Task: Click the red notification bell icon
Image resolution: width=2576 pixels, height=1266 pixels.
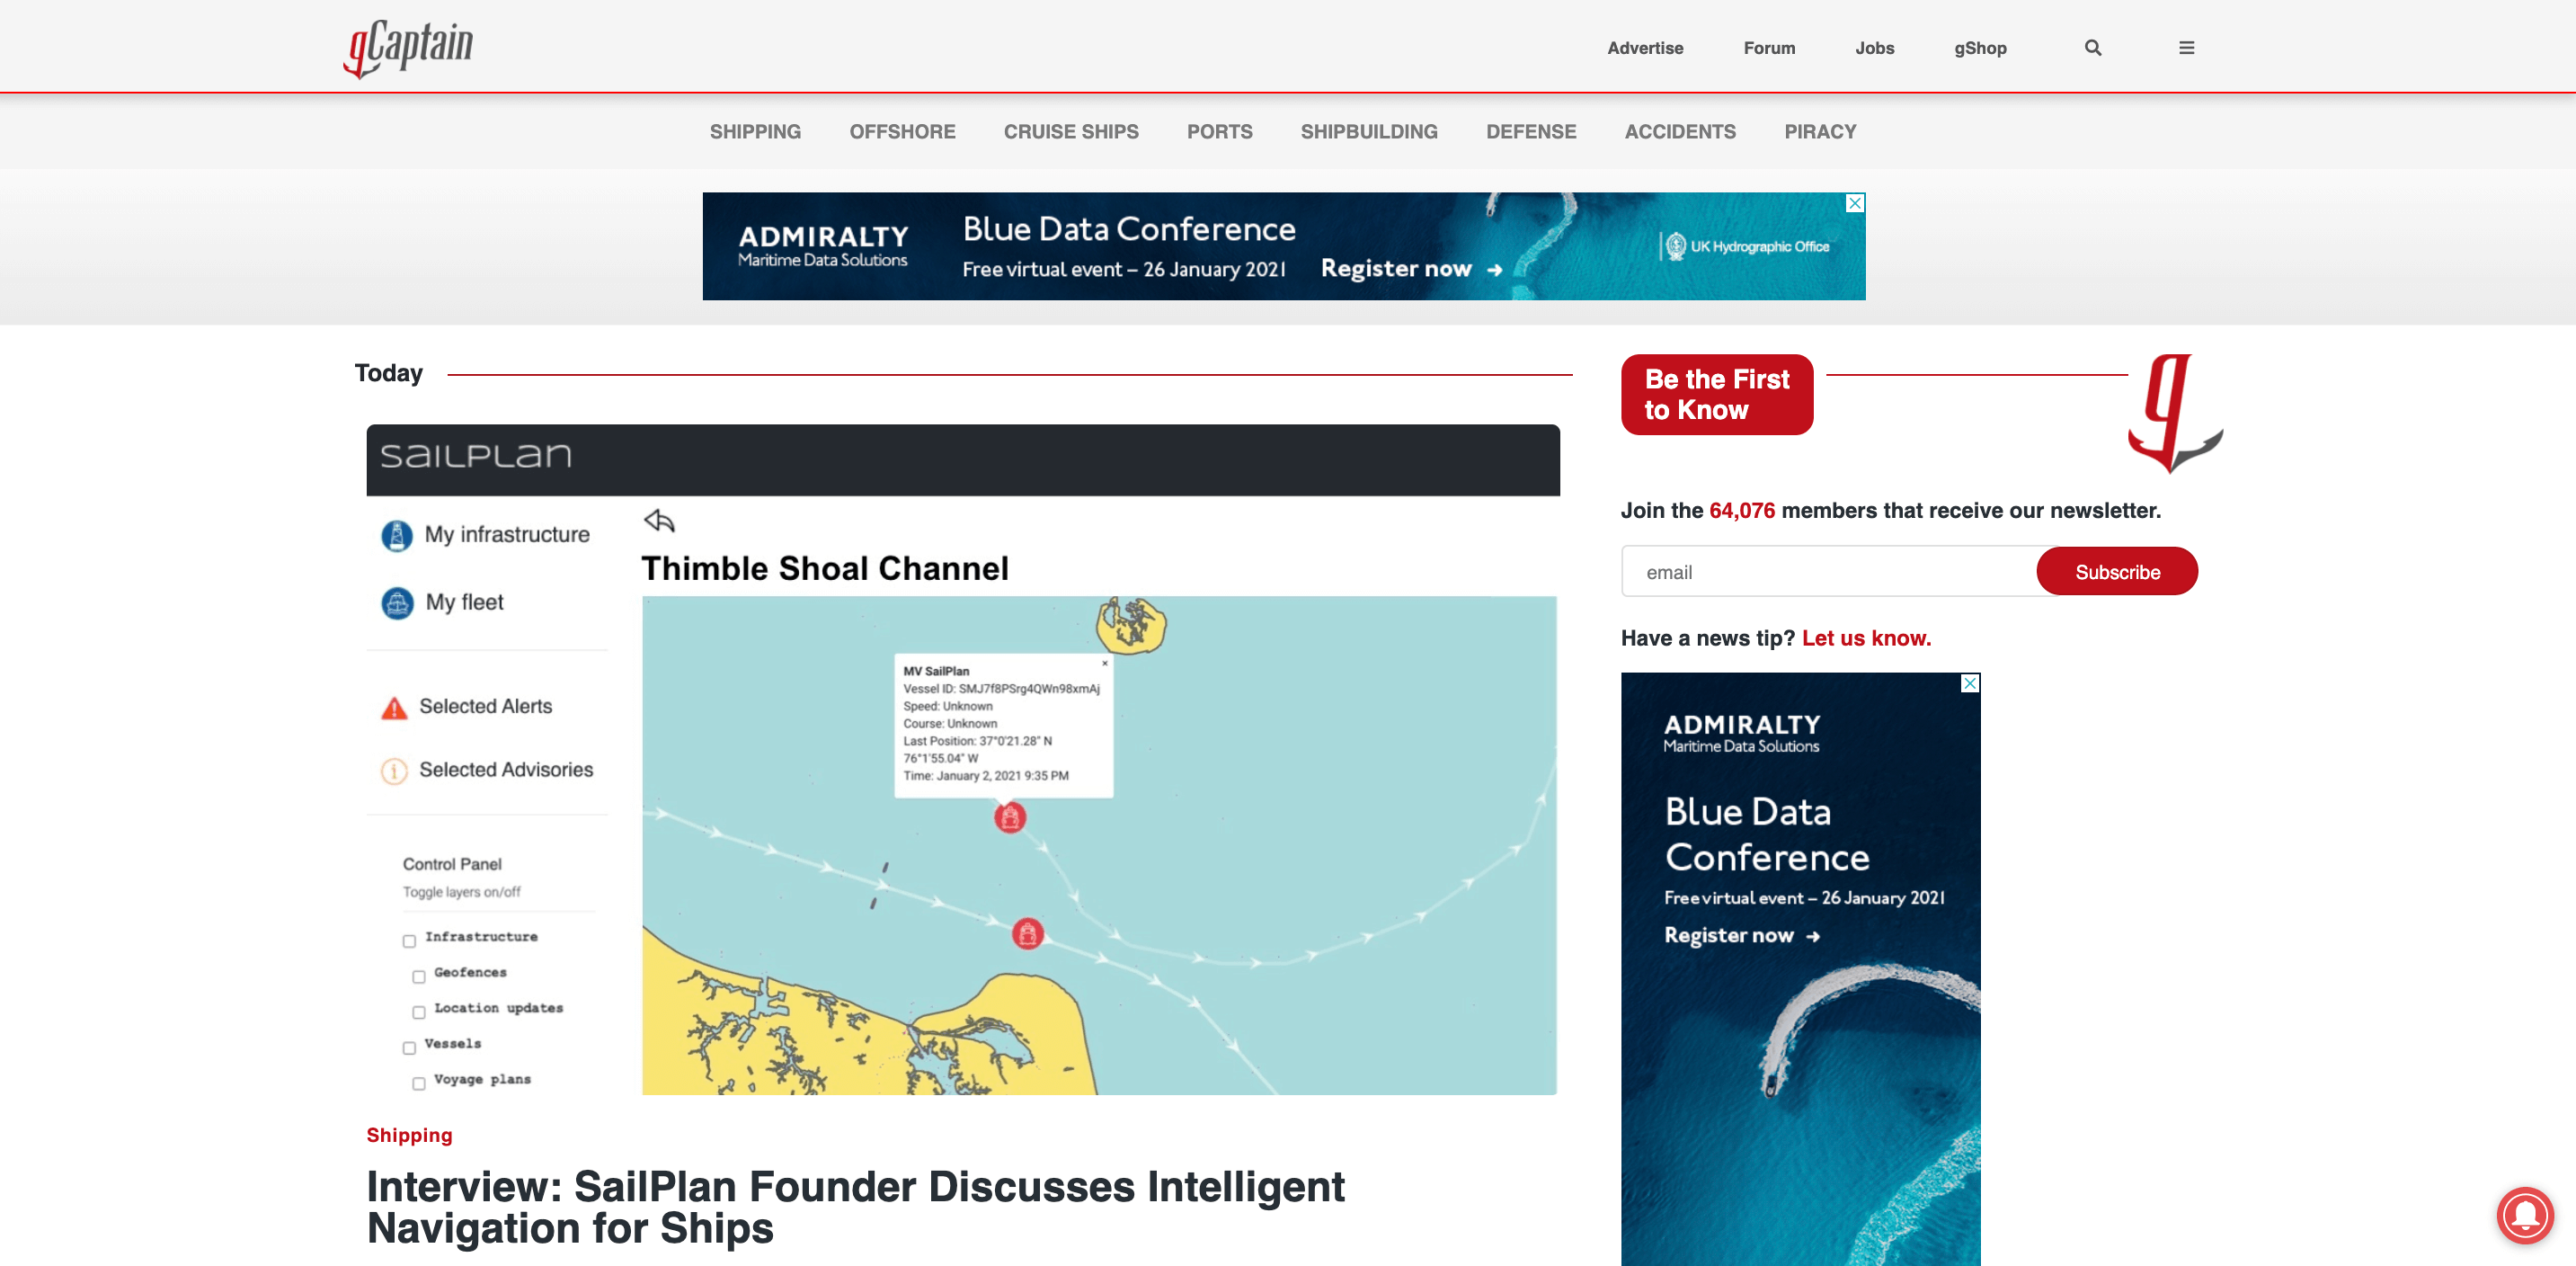Action: [2525, 1215]
